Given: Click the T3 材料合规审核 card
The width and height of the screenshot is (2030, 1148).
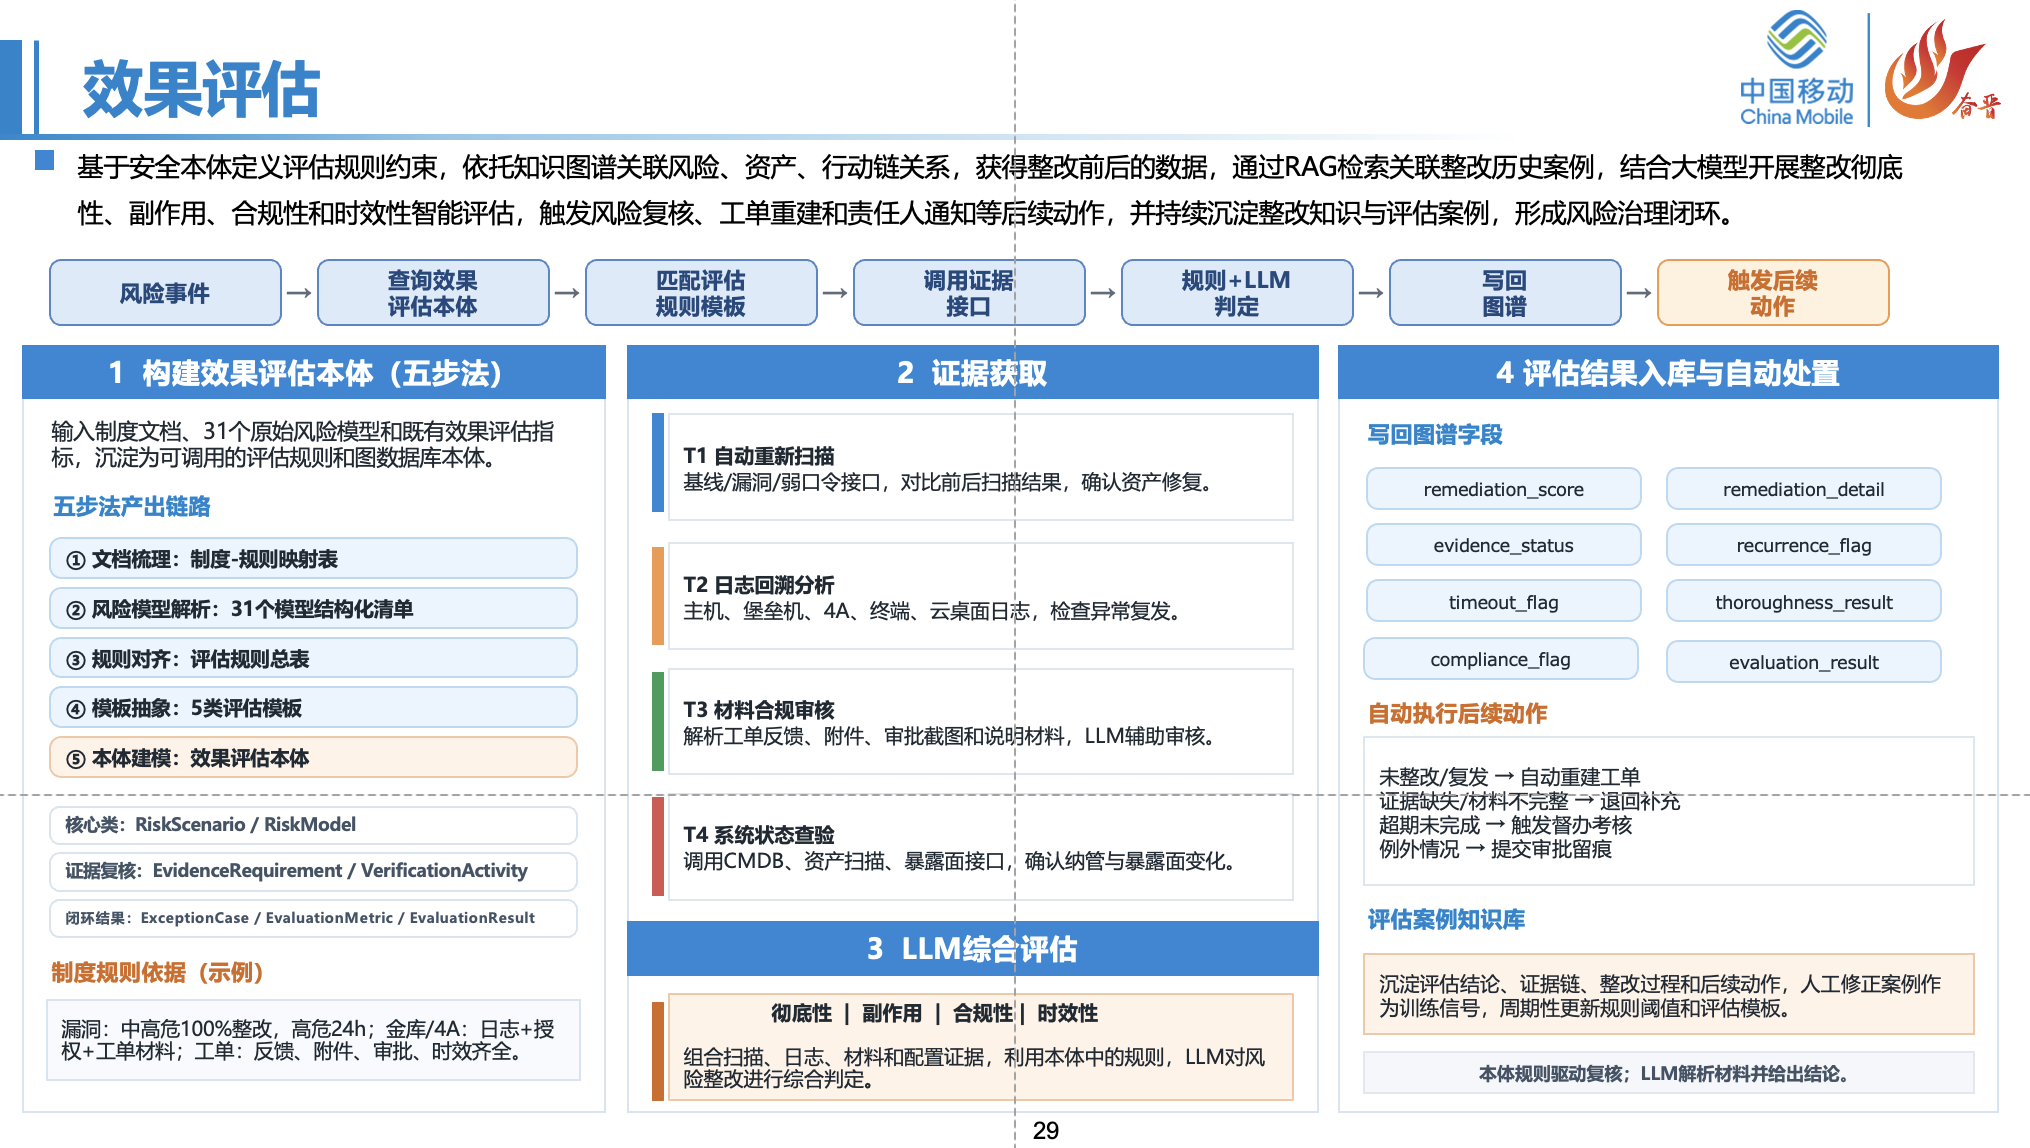Looking at the screenshot, I should click(980, 722).
